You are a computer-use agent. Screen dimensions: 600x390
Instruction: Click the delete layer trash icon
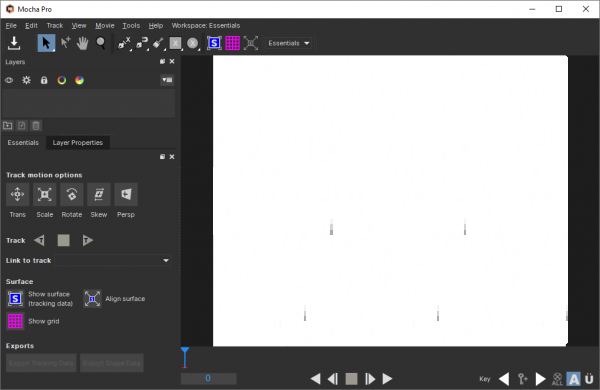[x=36, y=126]
